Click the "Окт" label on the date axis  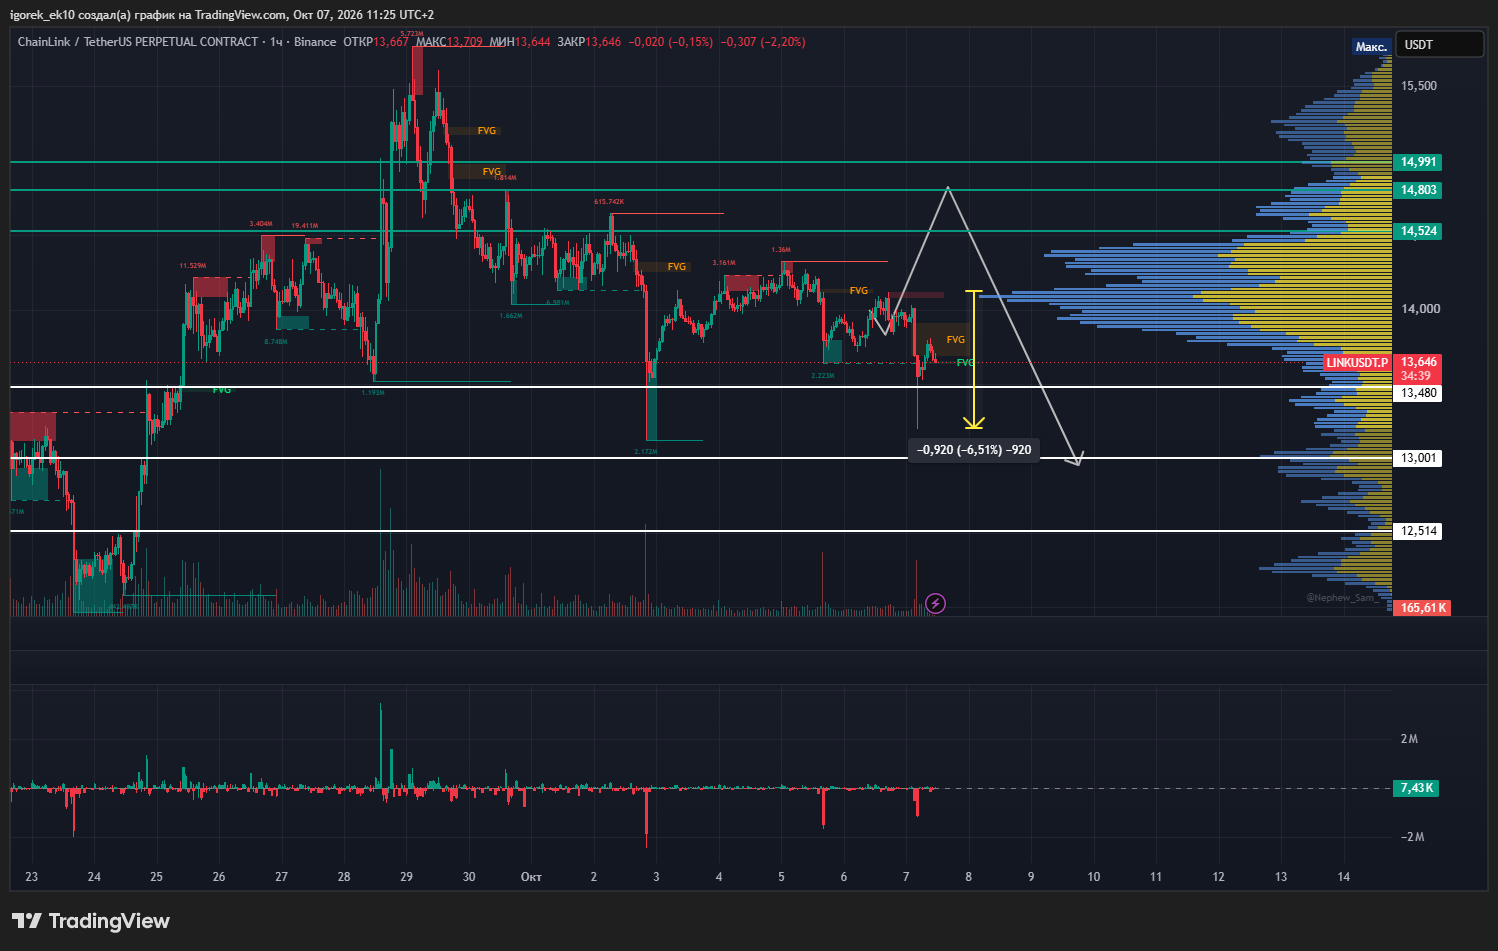(531, 877)
